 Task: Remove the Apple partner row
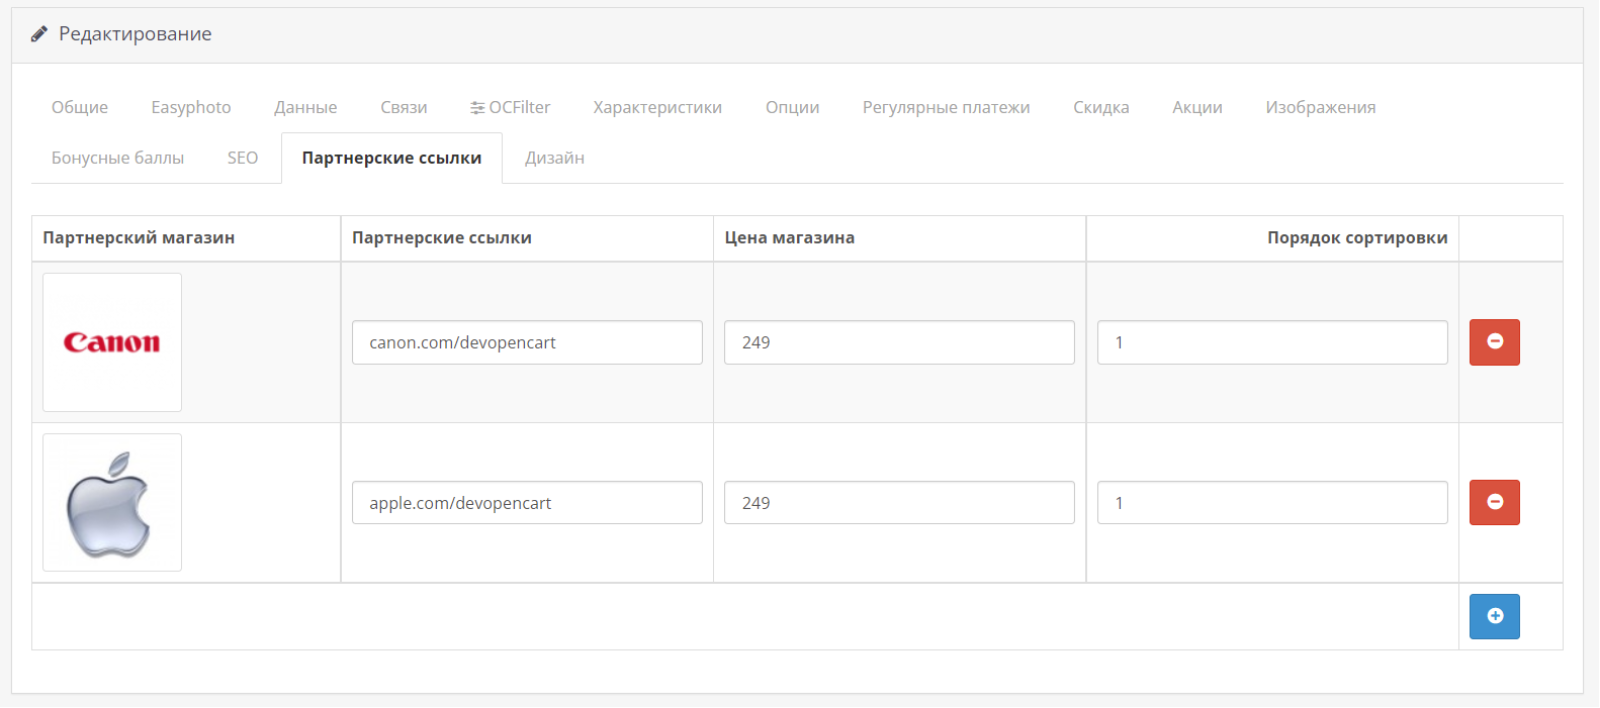pyautogui.click(x=1494, y=502)
